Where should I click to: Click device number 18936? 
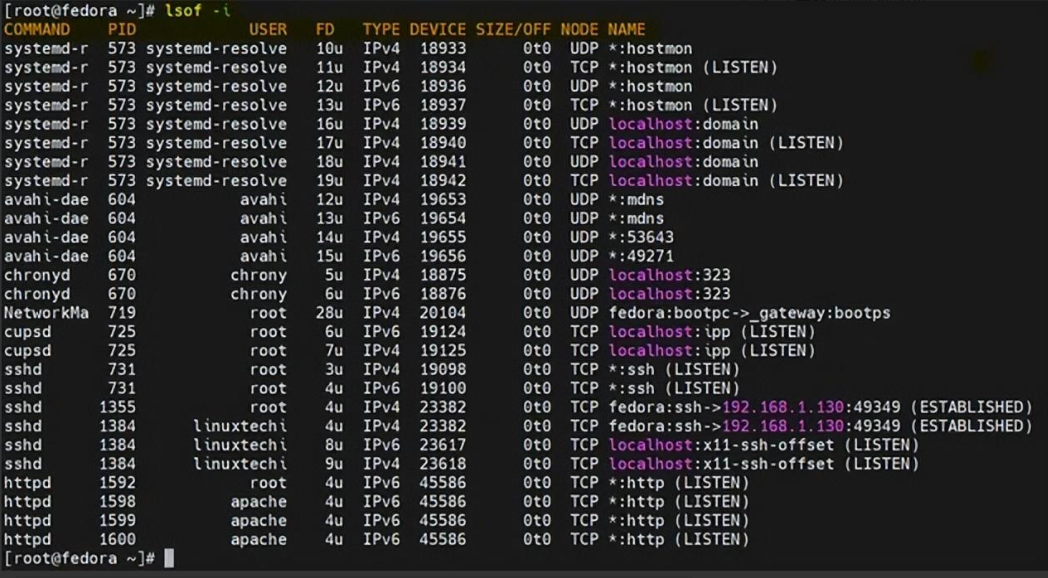tap(443, 86)
